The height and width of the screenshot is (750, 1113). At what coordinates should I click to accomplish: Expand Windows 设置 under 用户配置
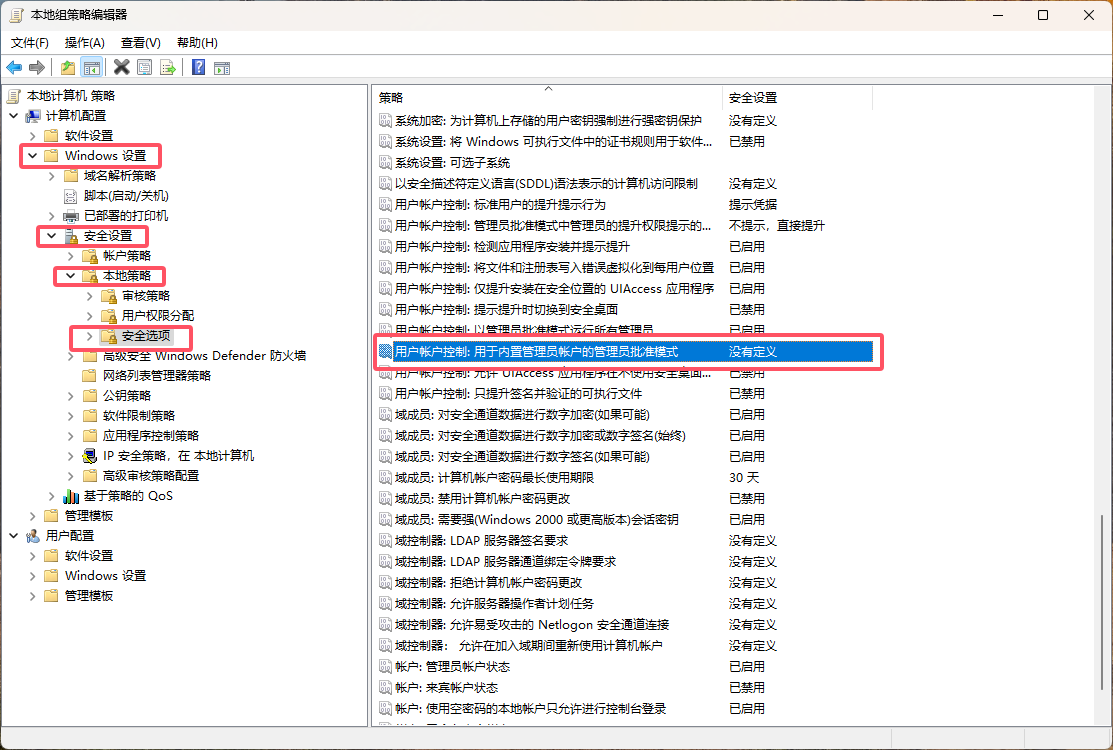(x=33, y=575)
